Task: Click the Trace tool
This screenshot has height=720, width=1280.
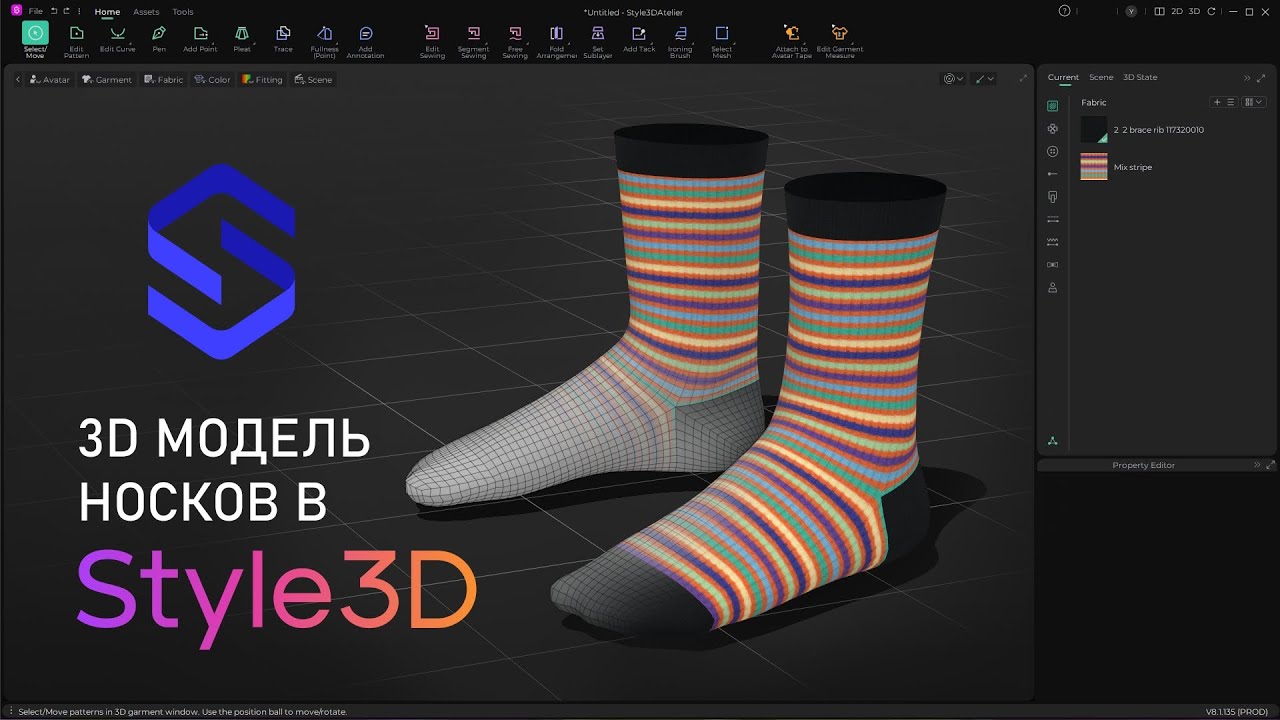Action: point(283,39)
